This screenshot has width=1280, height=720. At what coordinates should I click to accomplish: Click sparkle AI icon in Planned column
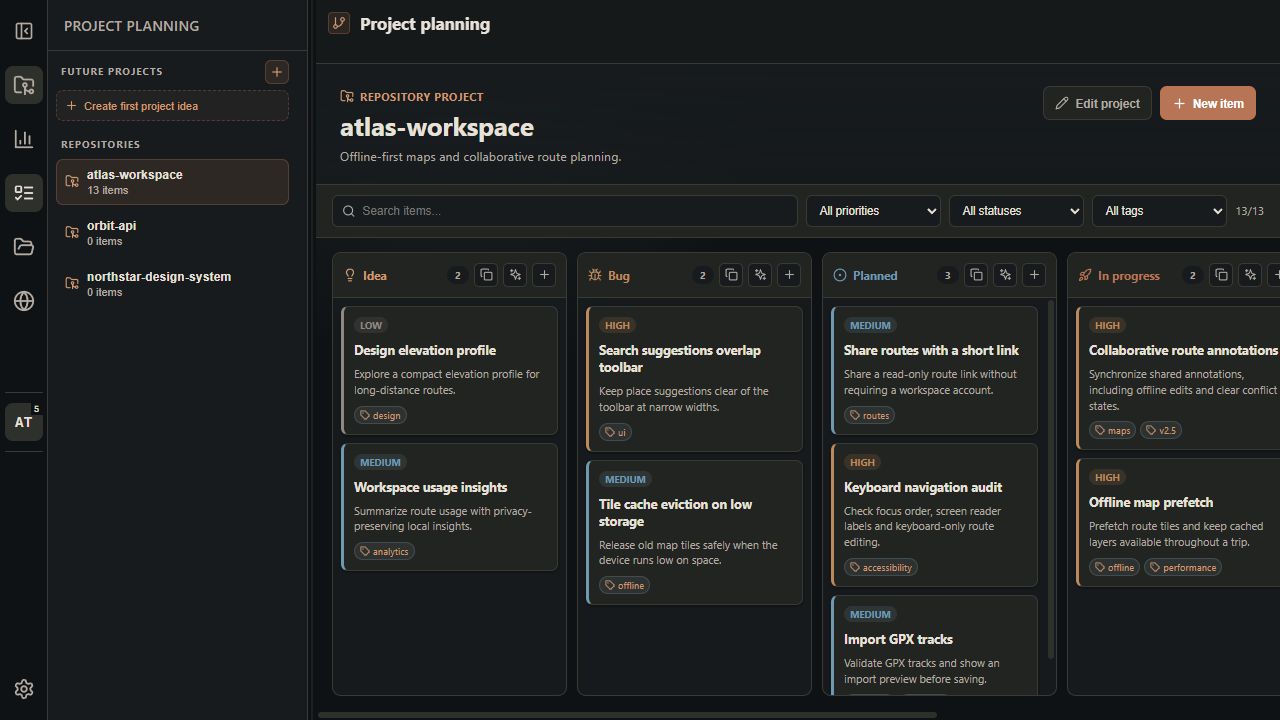click(1005, 275)
